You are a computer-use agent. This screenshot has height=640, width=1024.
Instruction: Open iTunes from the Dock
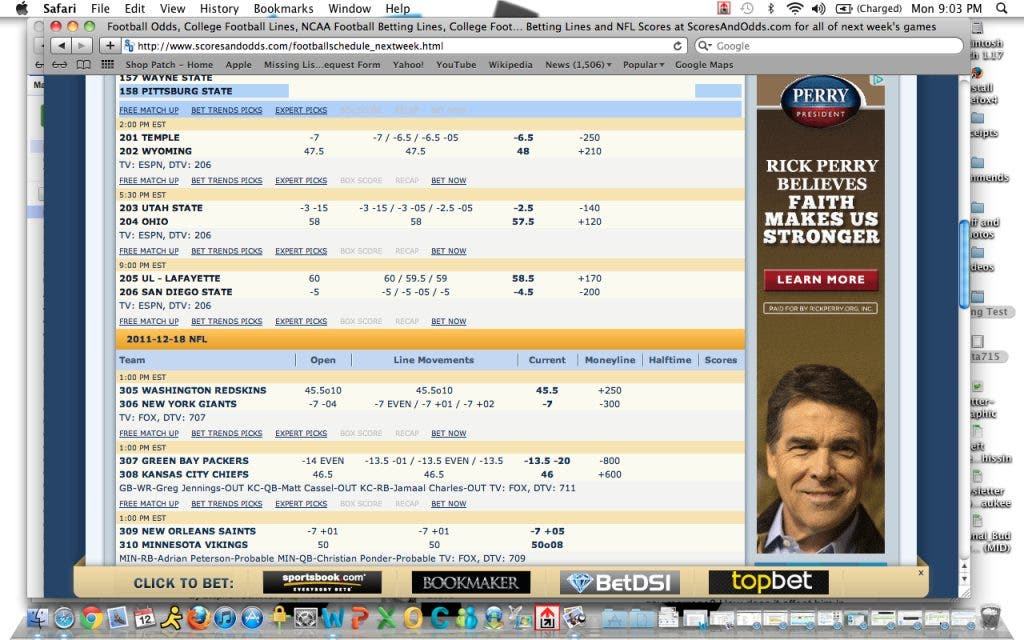pos(225,617)
